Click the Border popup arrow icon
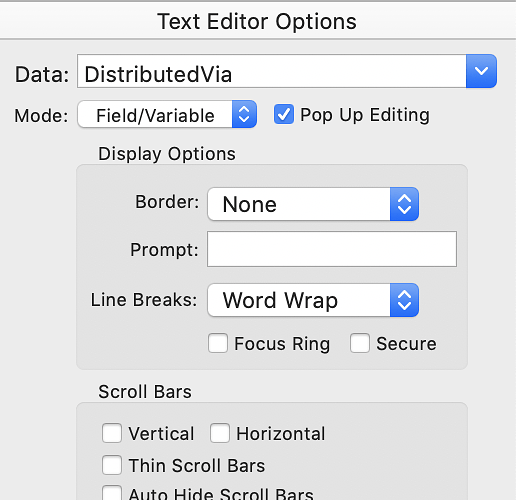Viewport: 516px width, 500px height. (404, 204)
